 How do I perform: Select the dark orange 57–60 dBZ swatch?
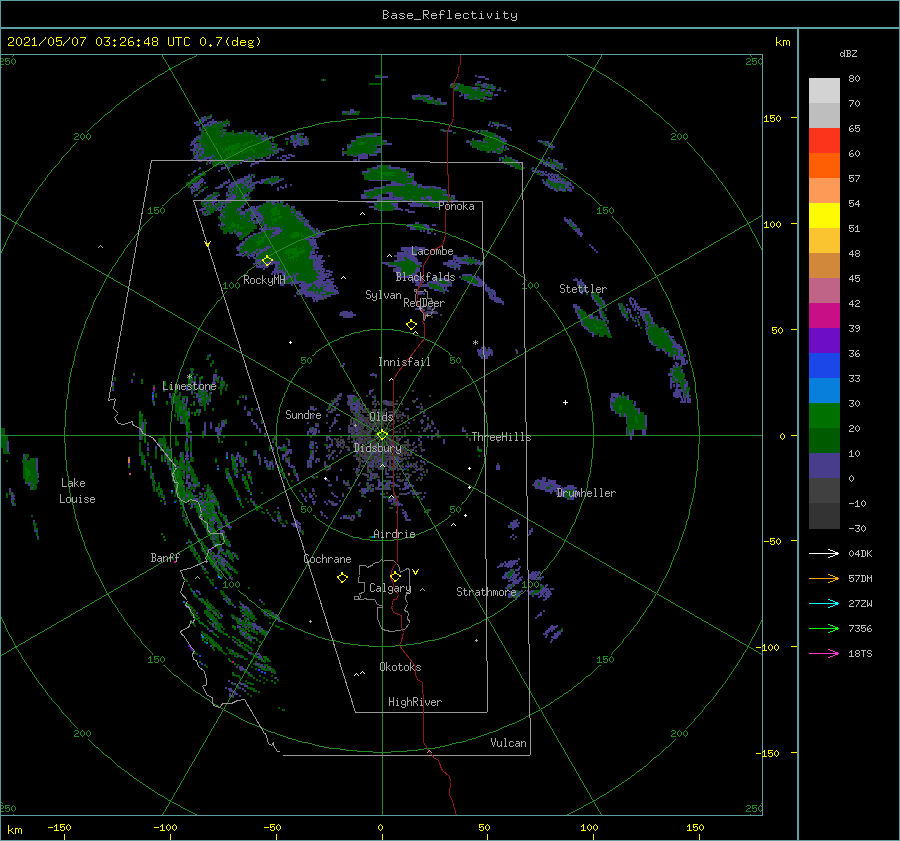[x=824, y=165]
